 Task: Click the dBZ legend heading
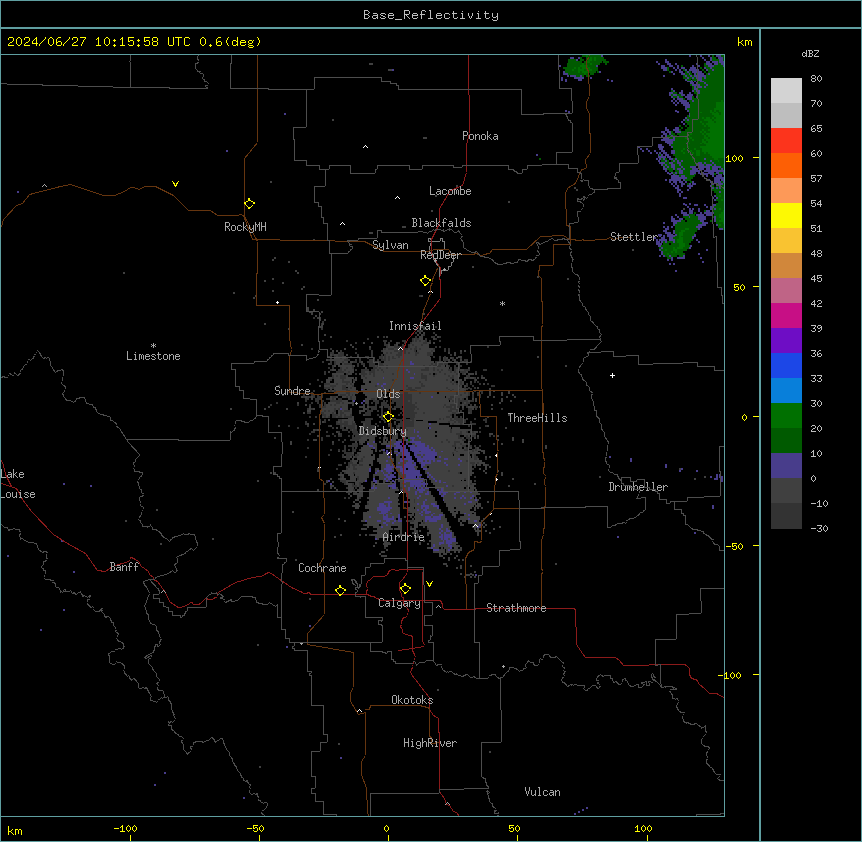pyautogui.click(x=810, y=53)
